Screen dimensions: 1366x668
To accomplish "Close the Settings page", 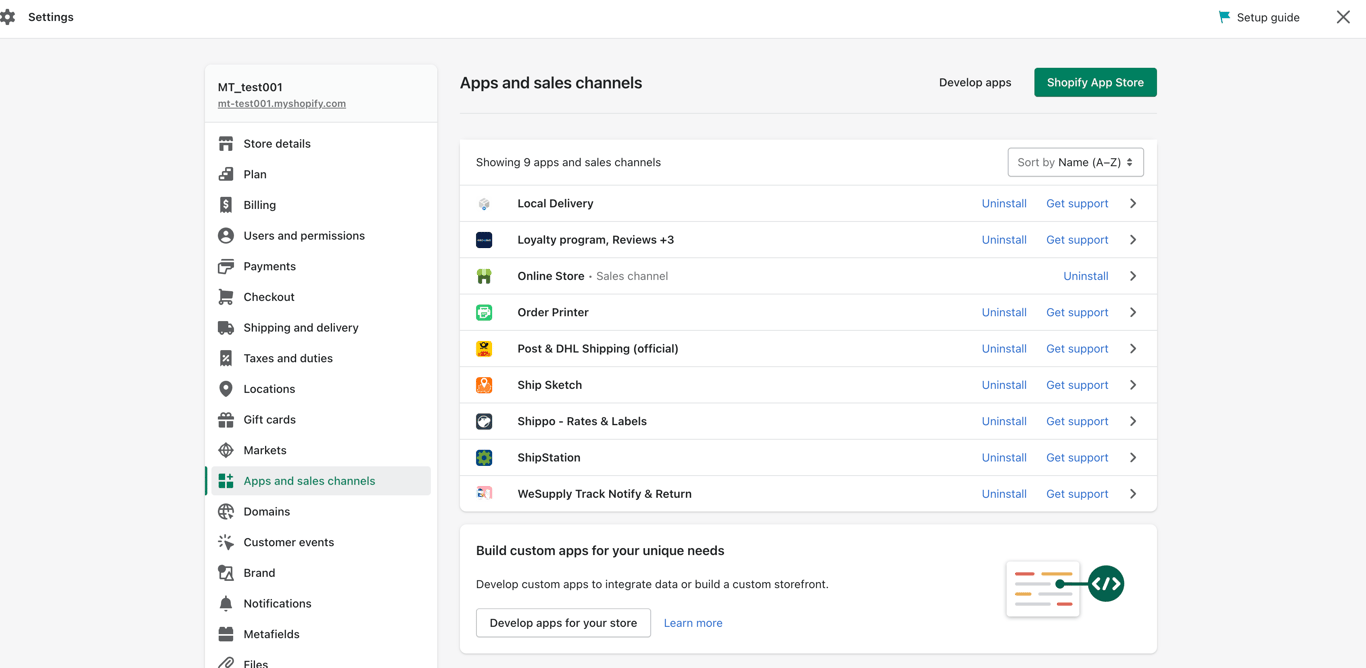I will pyautogui.click(x=1343, y=17).
